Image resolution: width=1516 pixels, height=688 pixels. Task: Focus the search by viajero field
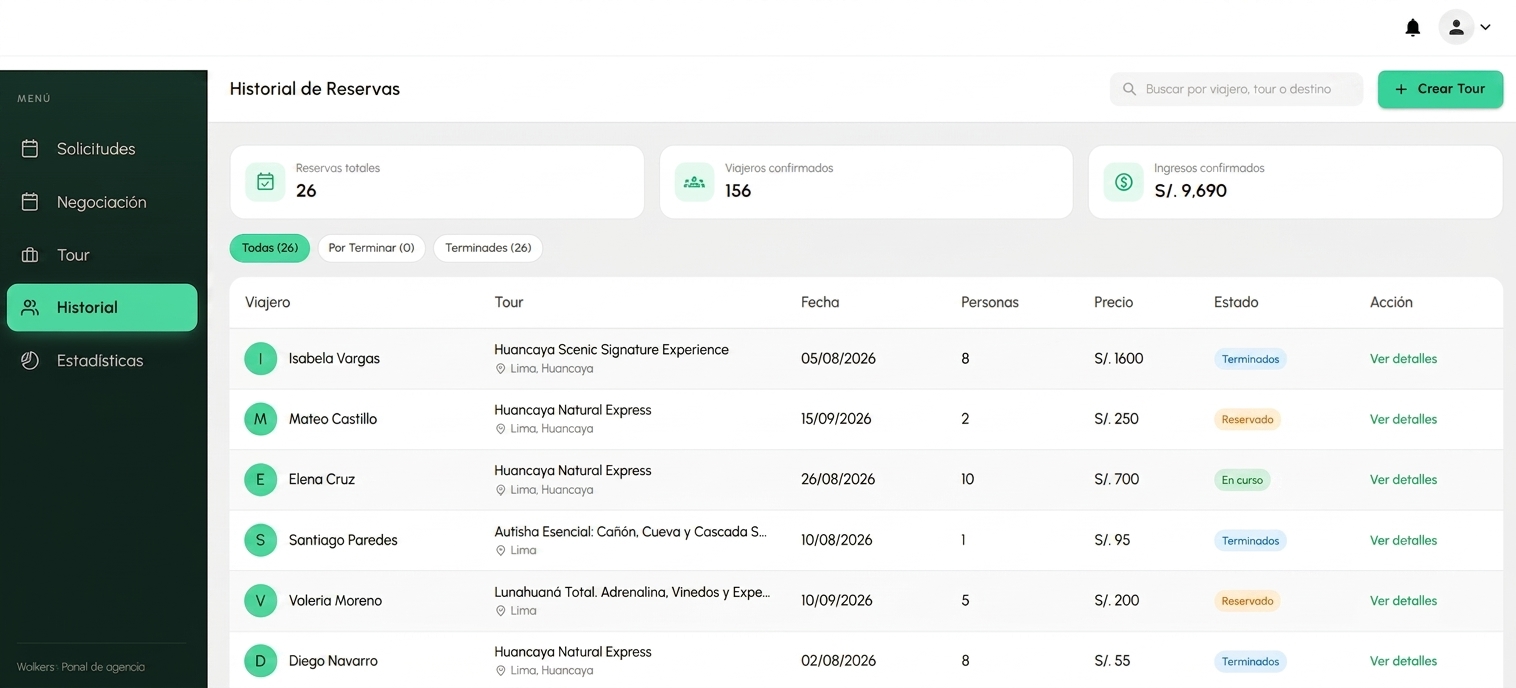pyautogui.click(x=1236, y=89)
